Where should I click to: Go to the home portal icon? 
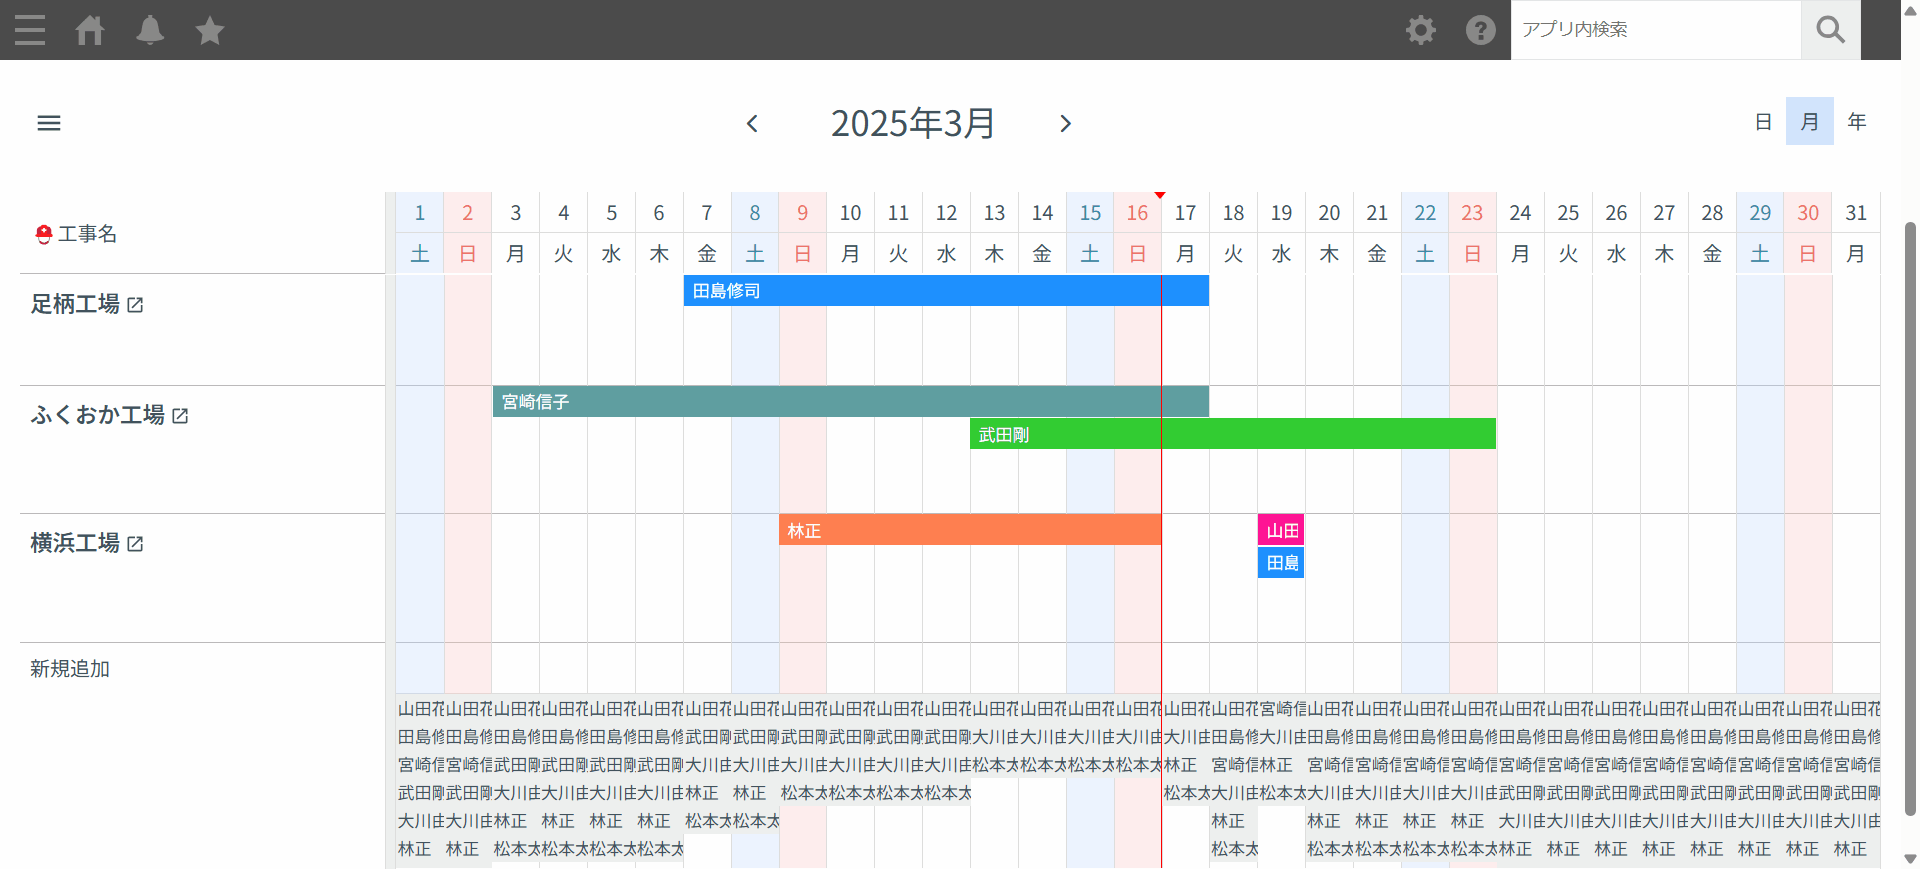[90, 30]
